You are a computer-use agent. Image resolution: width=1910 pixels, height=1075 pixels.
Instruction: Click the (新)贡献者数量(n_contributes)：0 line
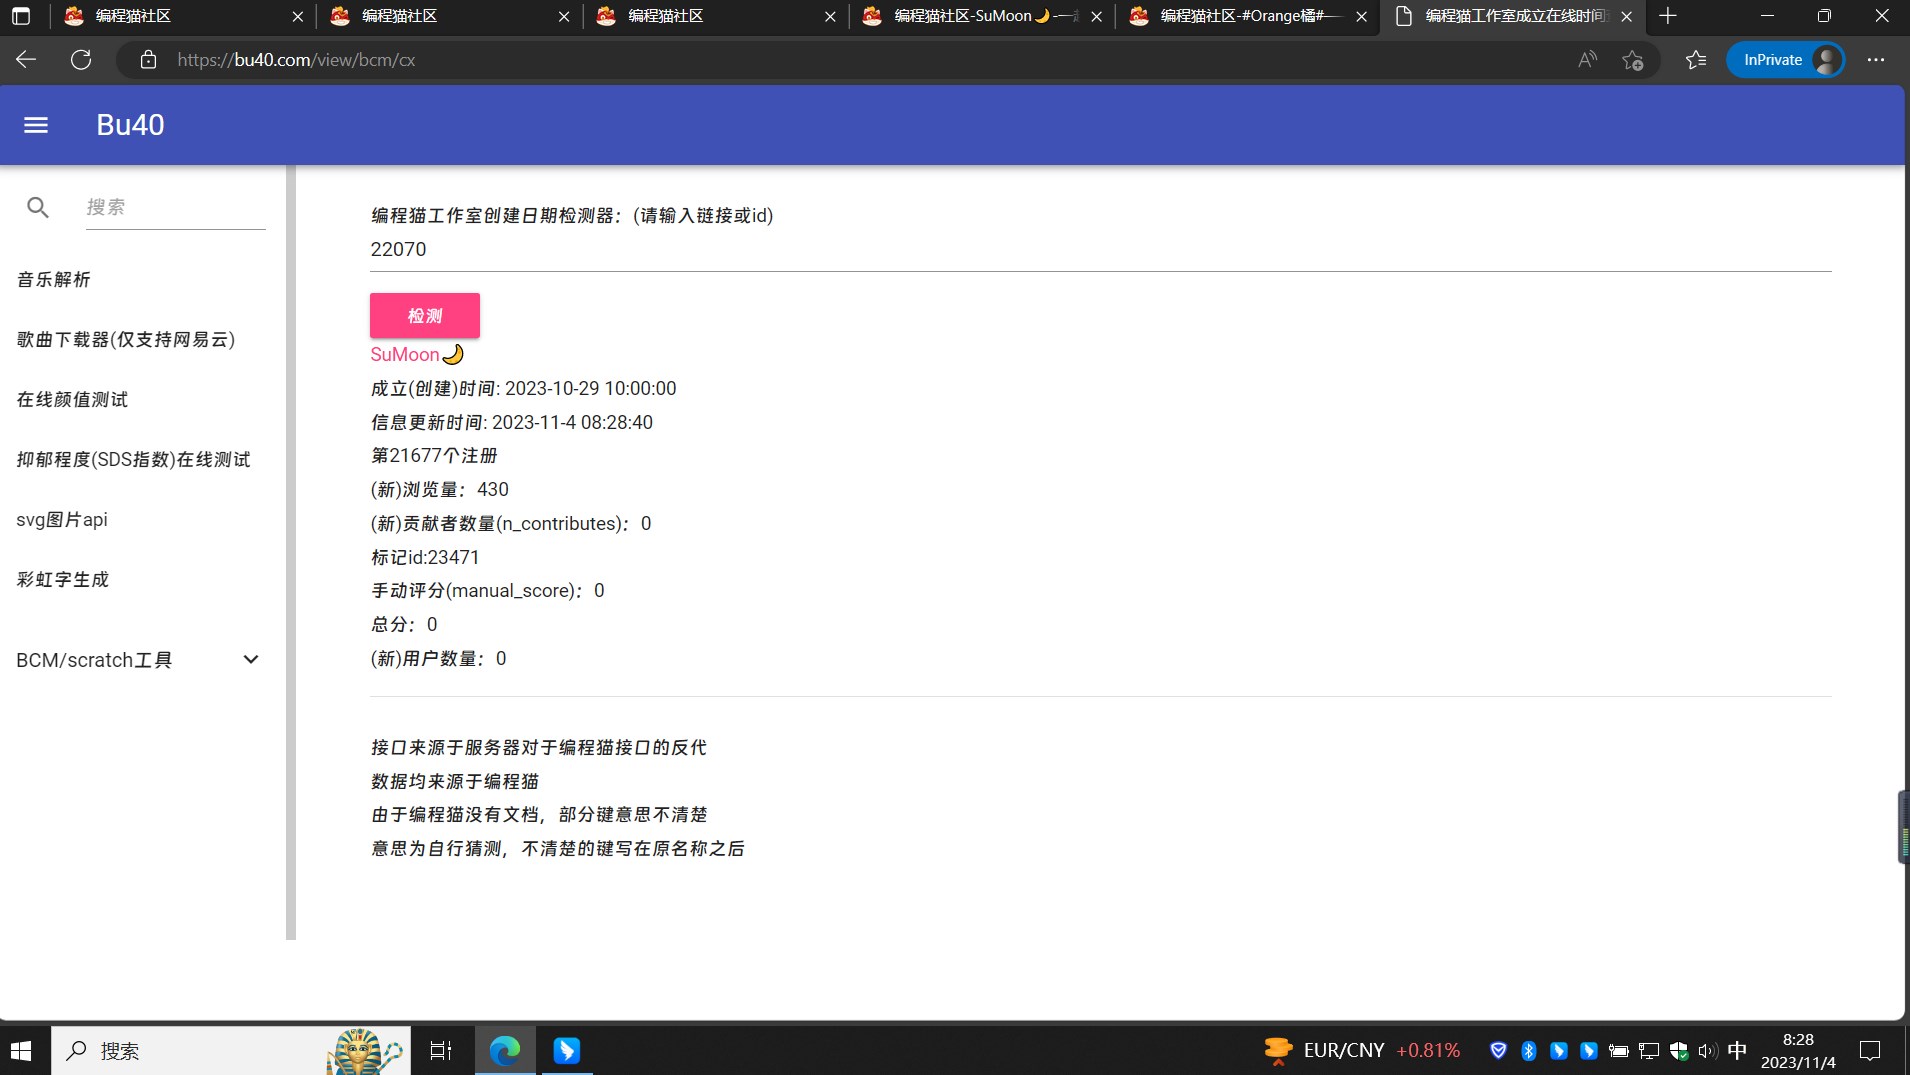coord(511,524)
